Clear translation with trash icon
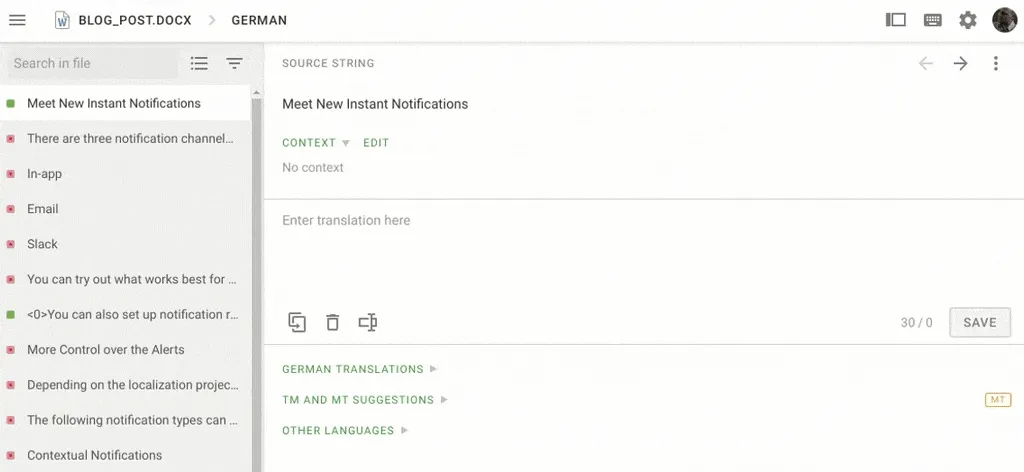The width and height of the screenshot is (1024, 472). (x=332, y=322)
